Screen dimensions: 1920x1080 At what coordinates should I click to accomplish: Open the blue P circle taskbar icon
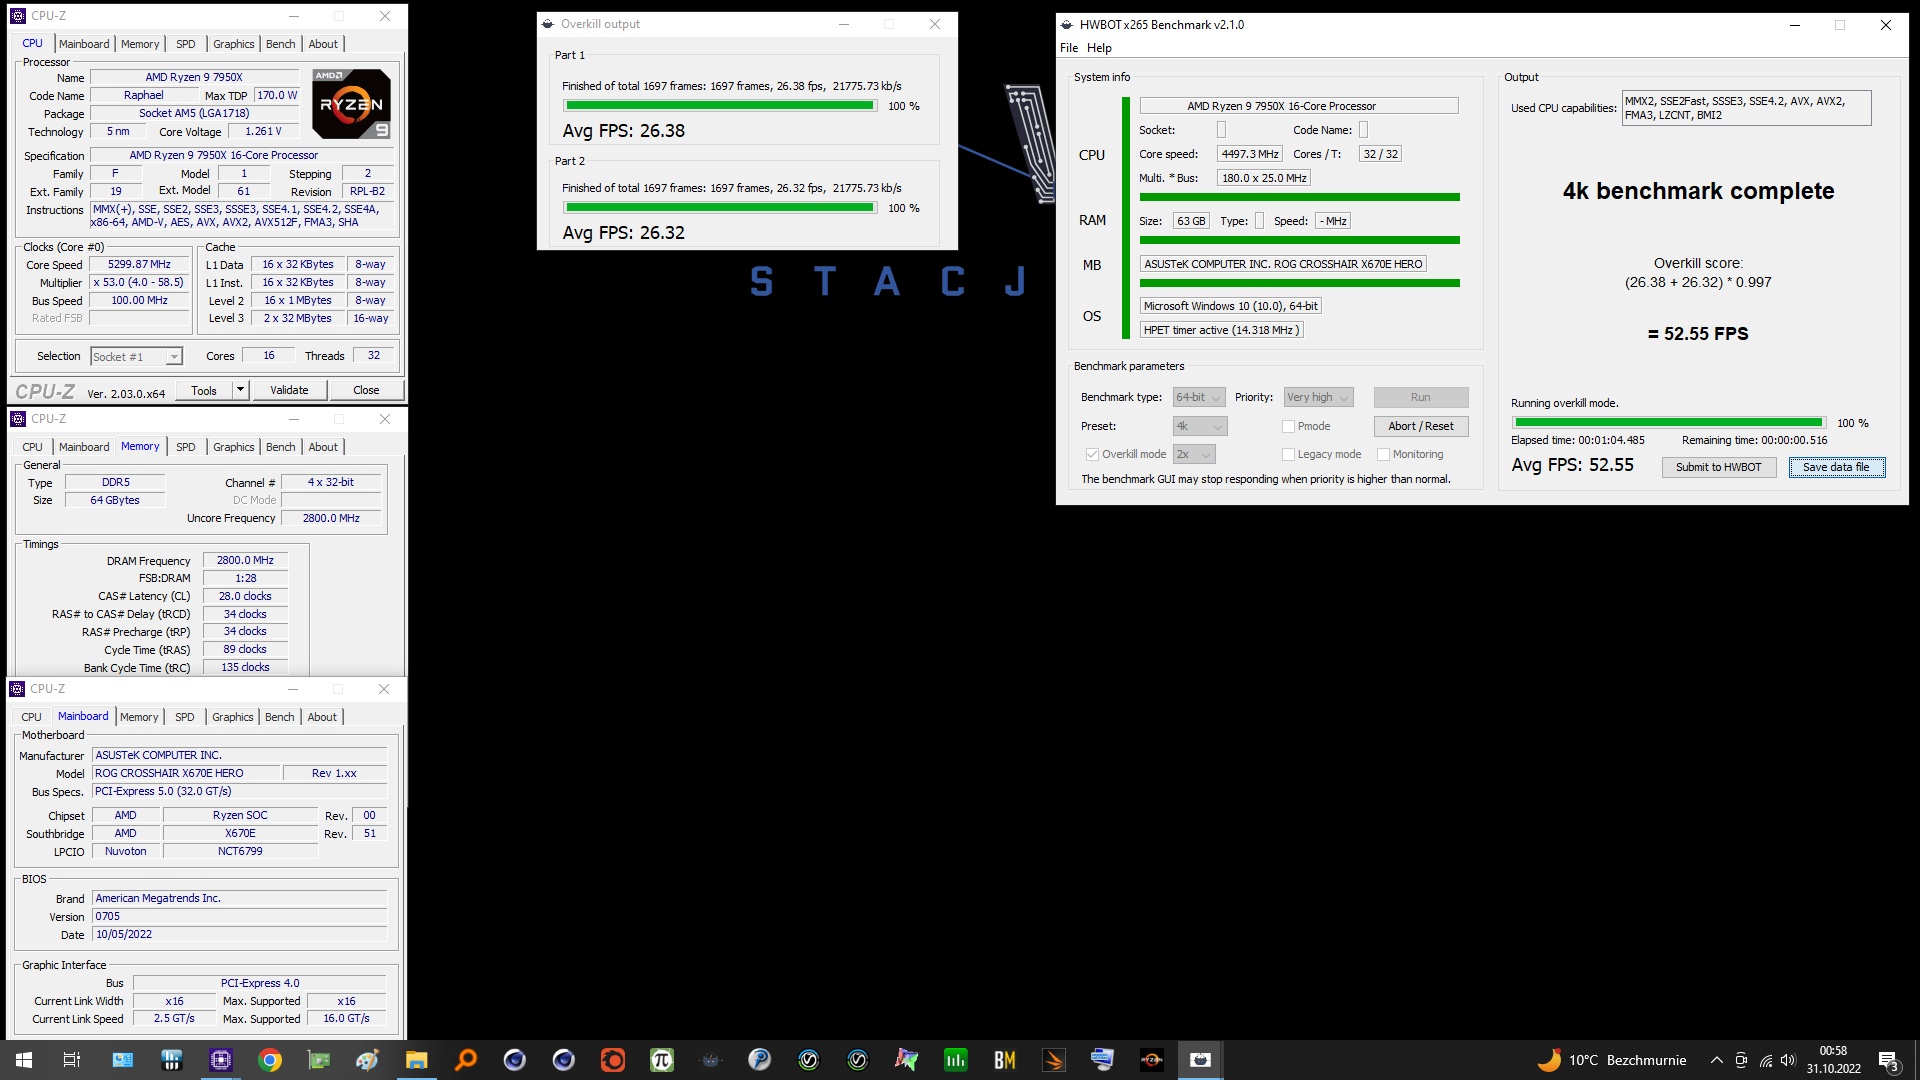click(760, 1060)
